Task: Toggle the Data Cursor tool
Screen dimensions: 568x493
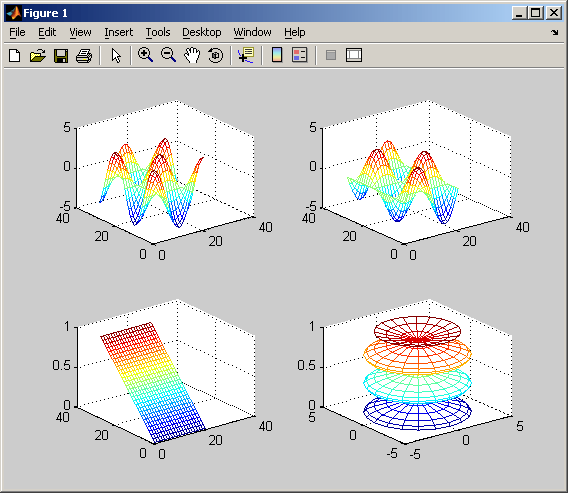Action: 246,55
